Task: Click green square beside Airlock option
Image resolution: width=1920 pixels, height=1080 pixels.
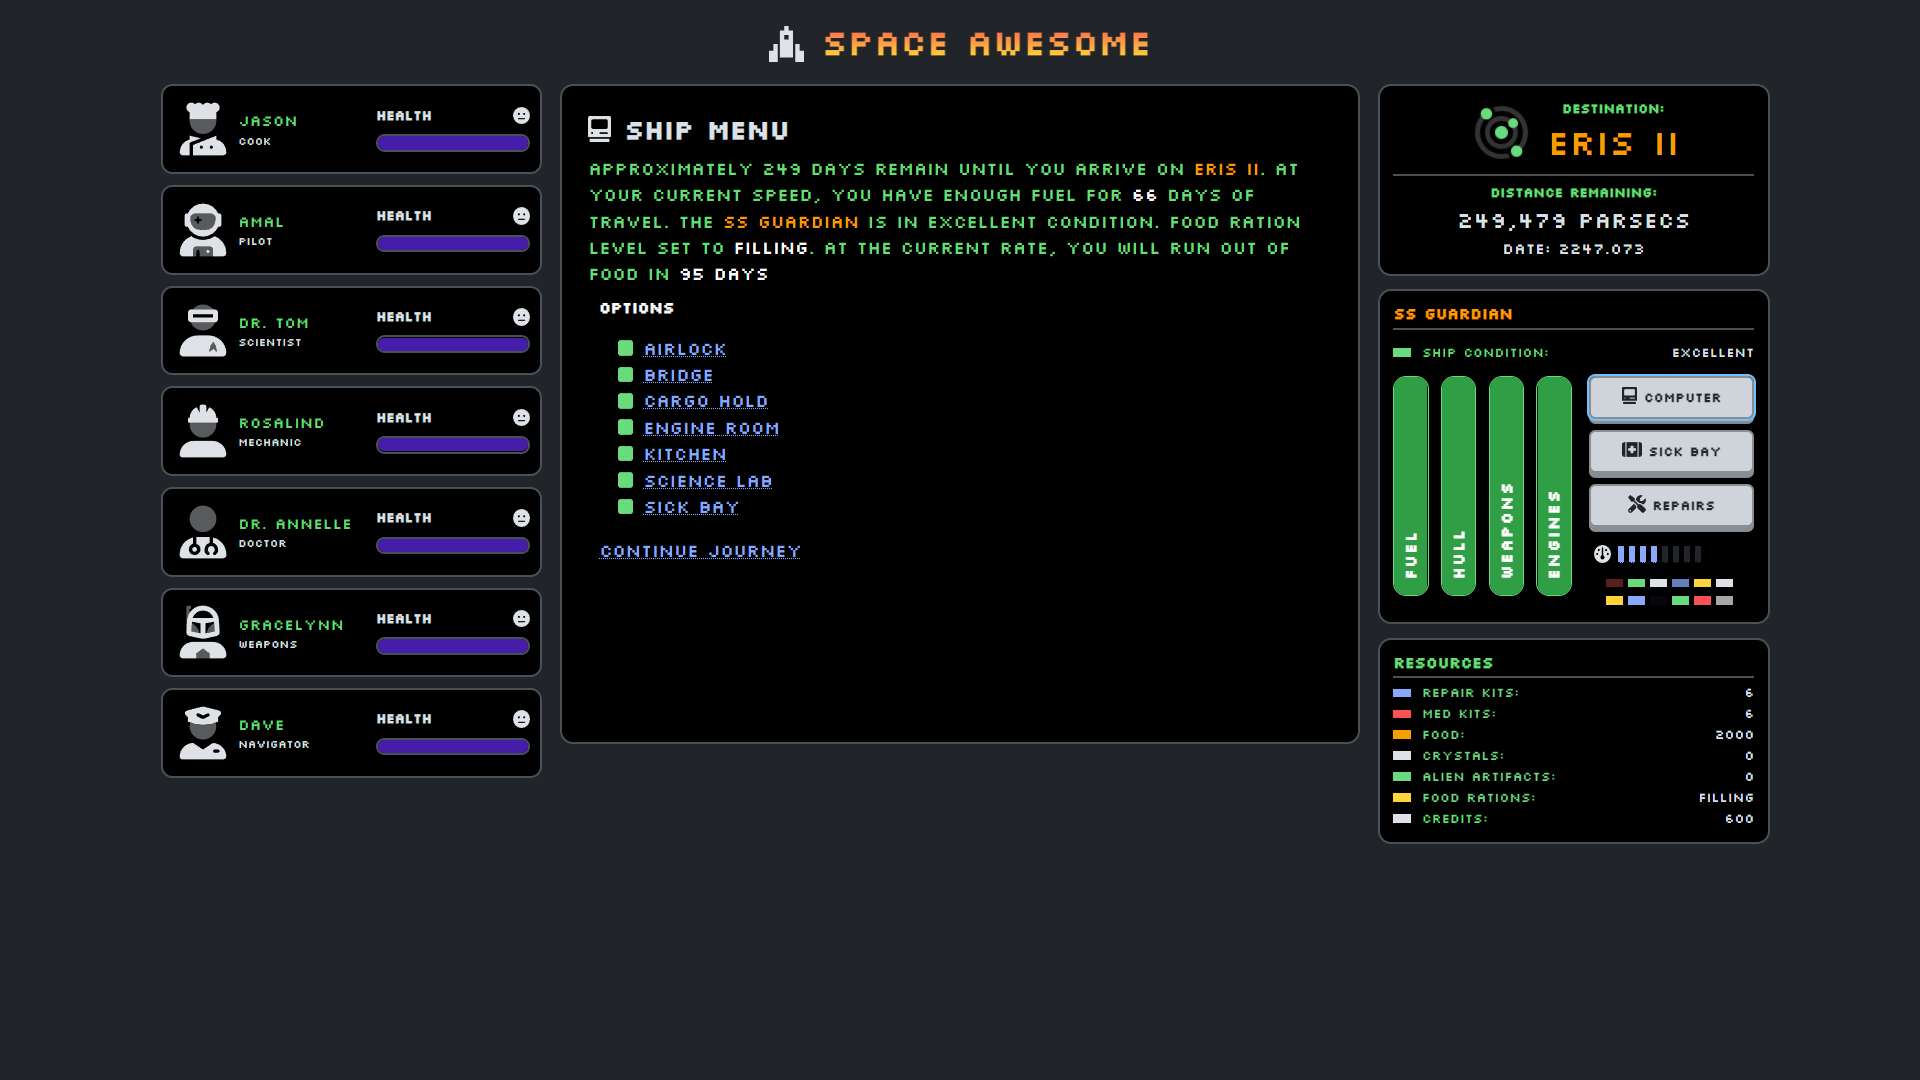Action: click(626, 348)
